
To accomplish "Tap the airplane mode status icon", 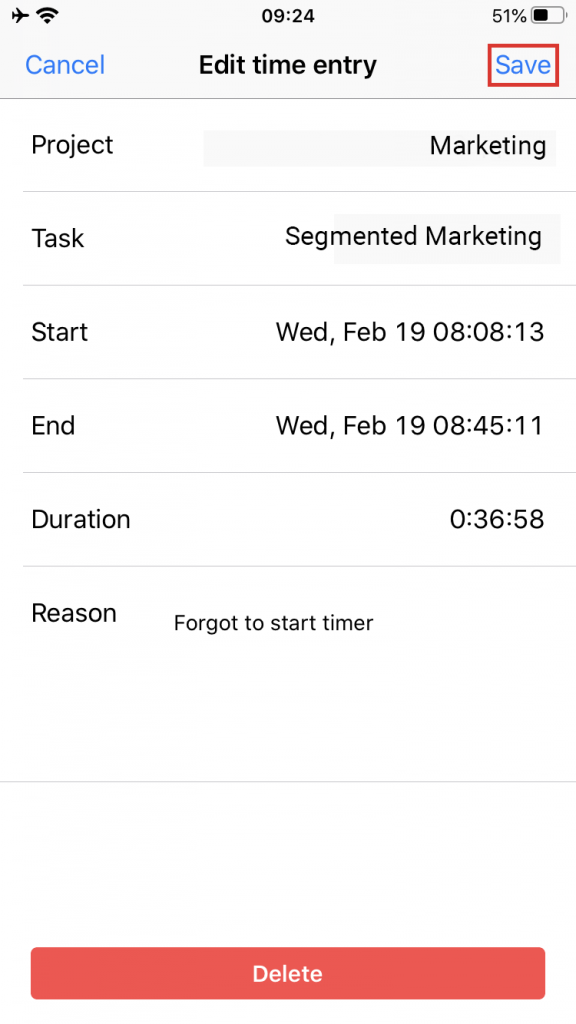I will pyautogui.click(x=20, y=15).
